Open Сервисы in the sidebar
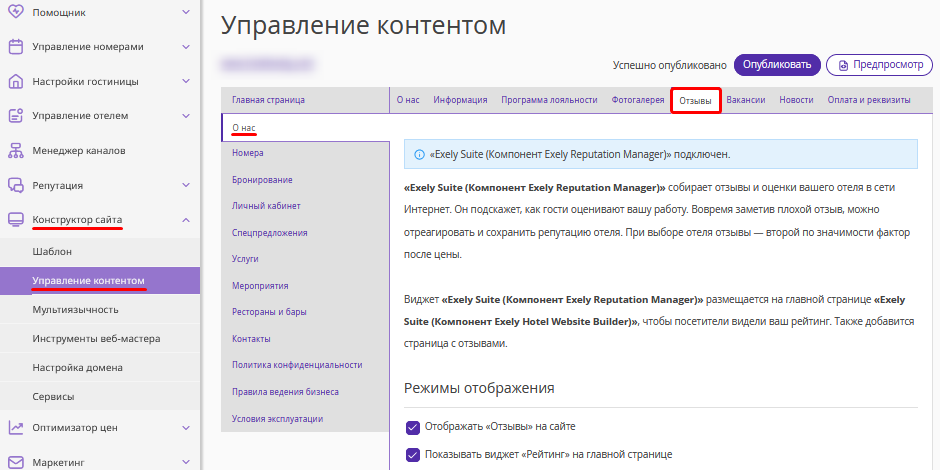The image size is (940, 470). tap(100, 396)
